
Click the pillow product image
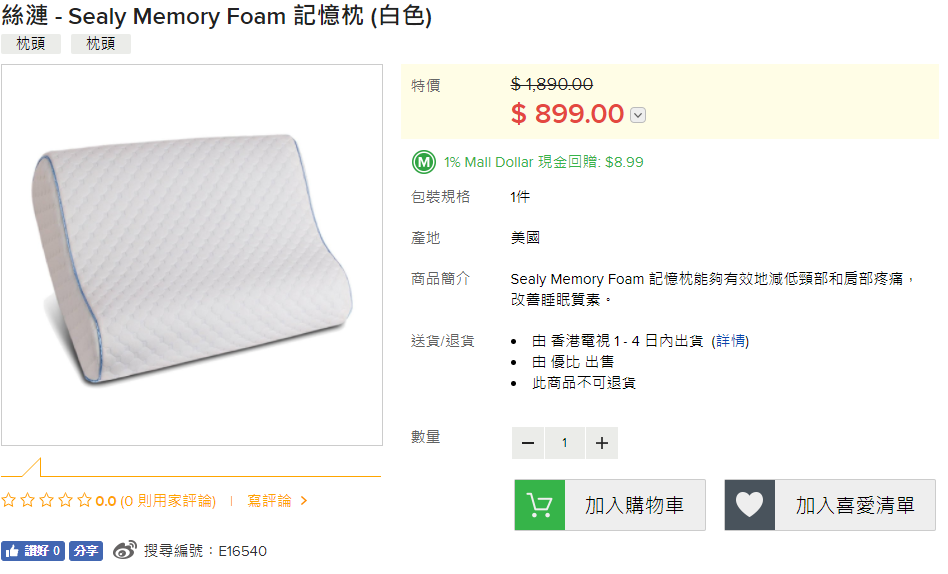point(192,255)
